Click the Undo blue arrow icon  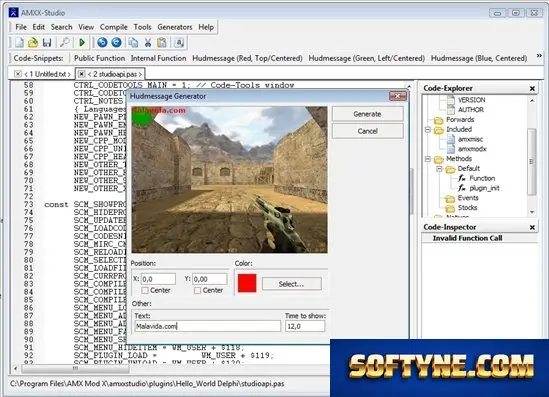(102, 43)
